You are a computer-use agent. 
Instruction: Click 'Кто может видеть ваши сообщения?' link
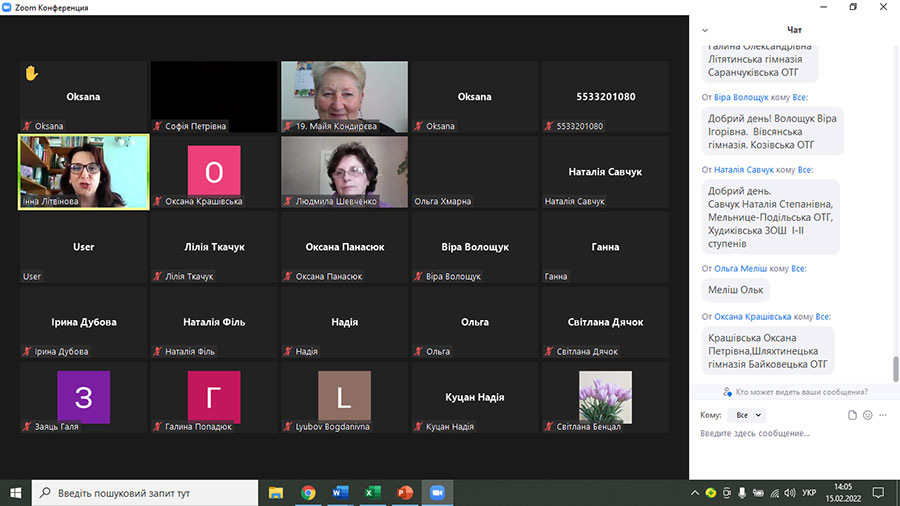(x=801, y=392)
